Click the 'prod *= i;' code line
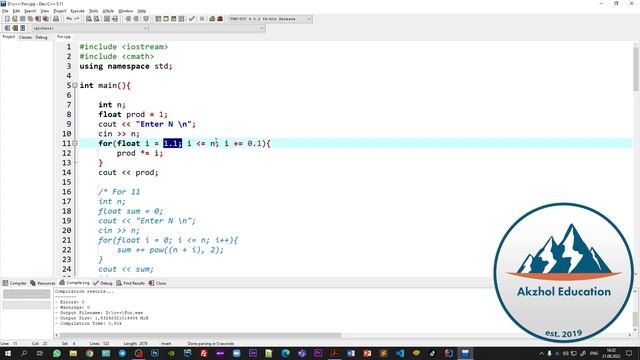Screen dimensions: 640x360 [140, 153]
